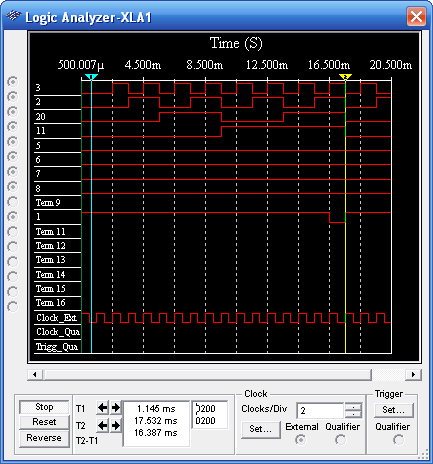Screen dimensions: 433x464
Task: Increase Clocks/Div with up stepper
Action: point(353,407)
